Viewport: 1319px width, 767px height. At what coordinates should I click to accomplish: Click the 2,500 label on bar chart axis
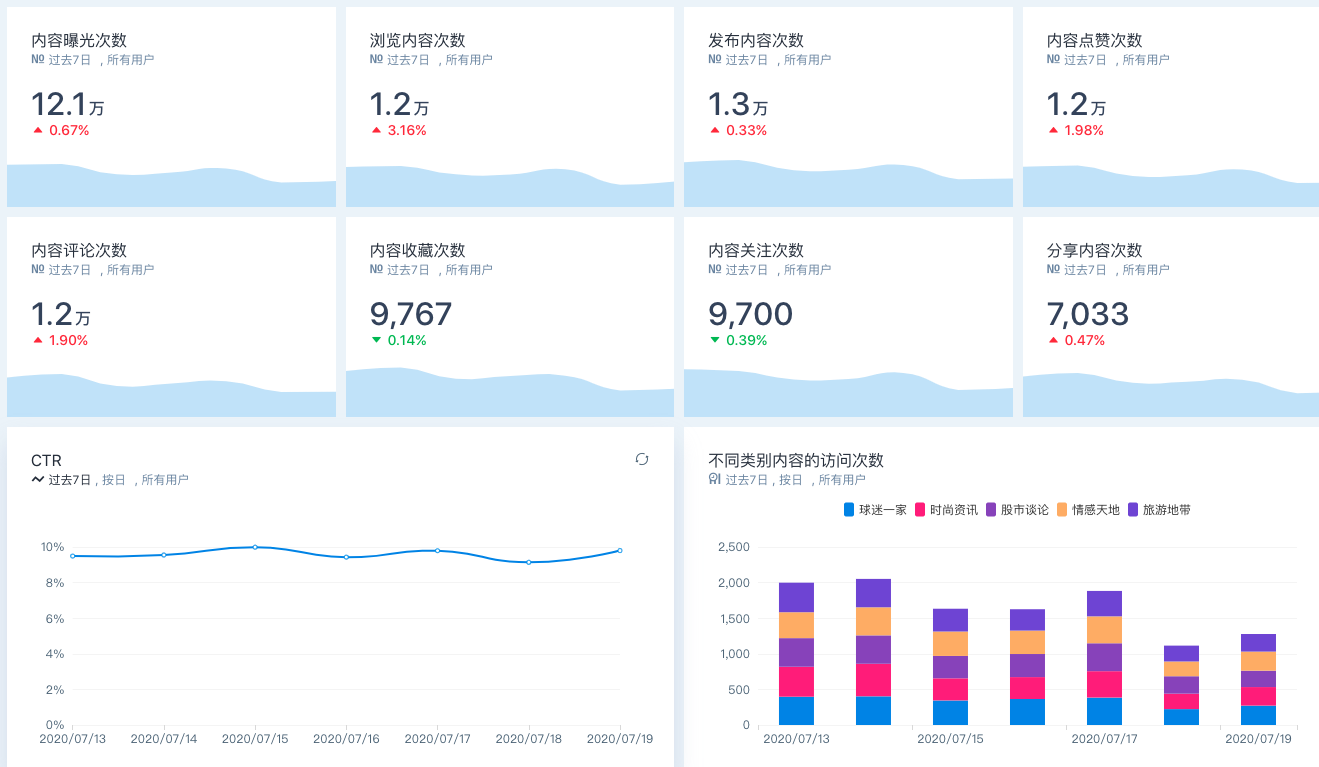pyautogui.click(x=734, y=547)
